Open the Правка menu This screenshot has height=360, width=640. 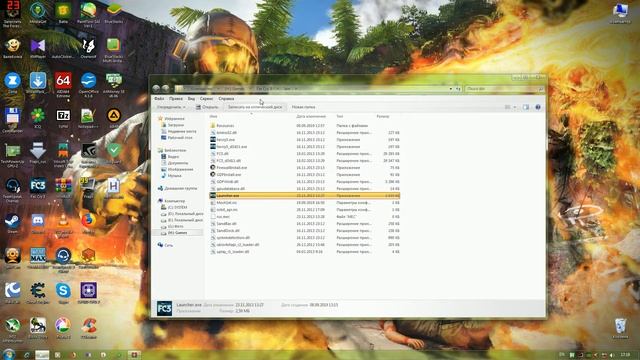point(176,98)
